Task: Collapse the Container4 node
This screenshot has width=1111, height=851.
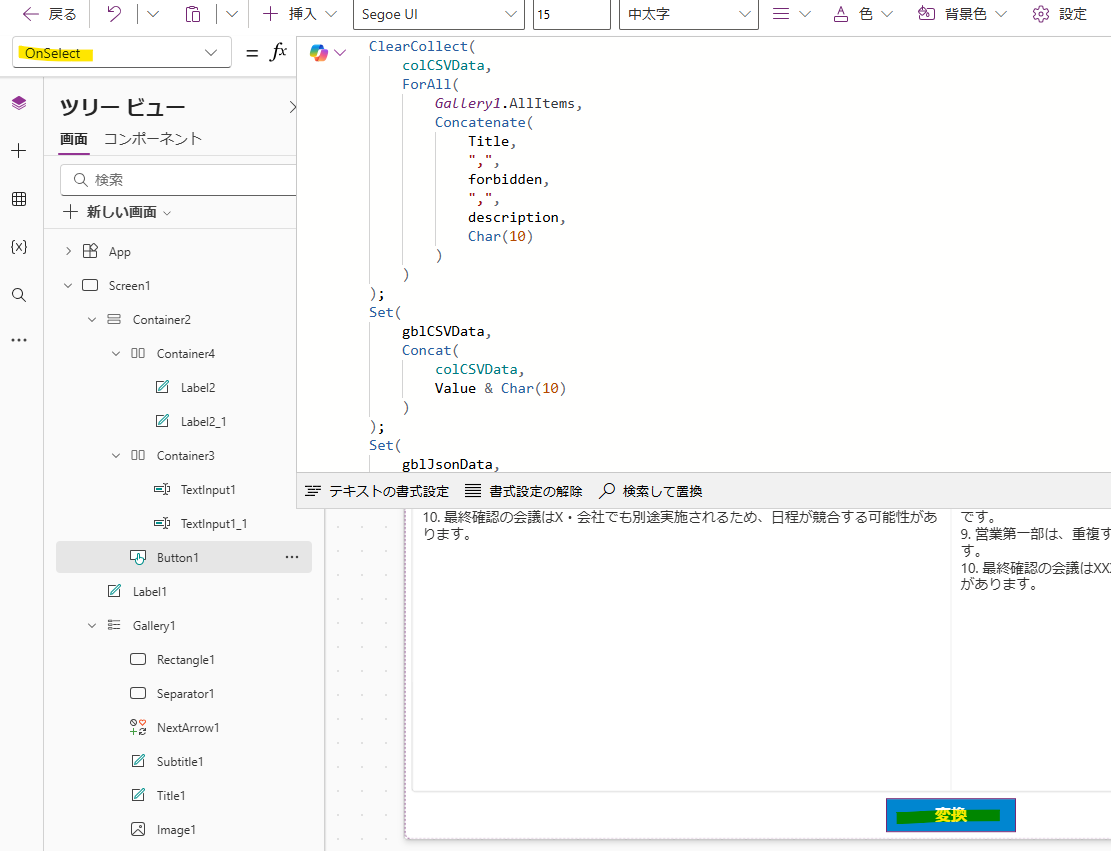Action: coord(116,354)
